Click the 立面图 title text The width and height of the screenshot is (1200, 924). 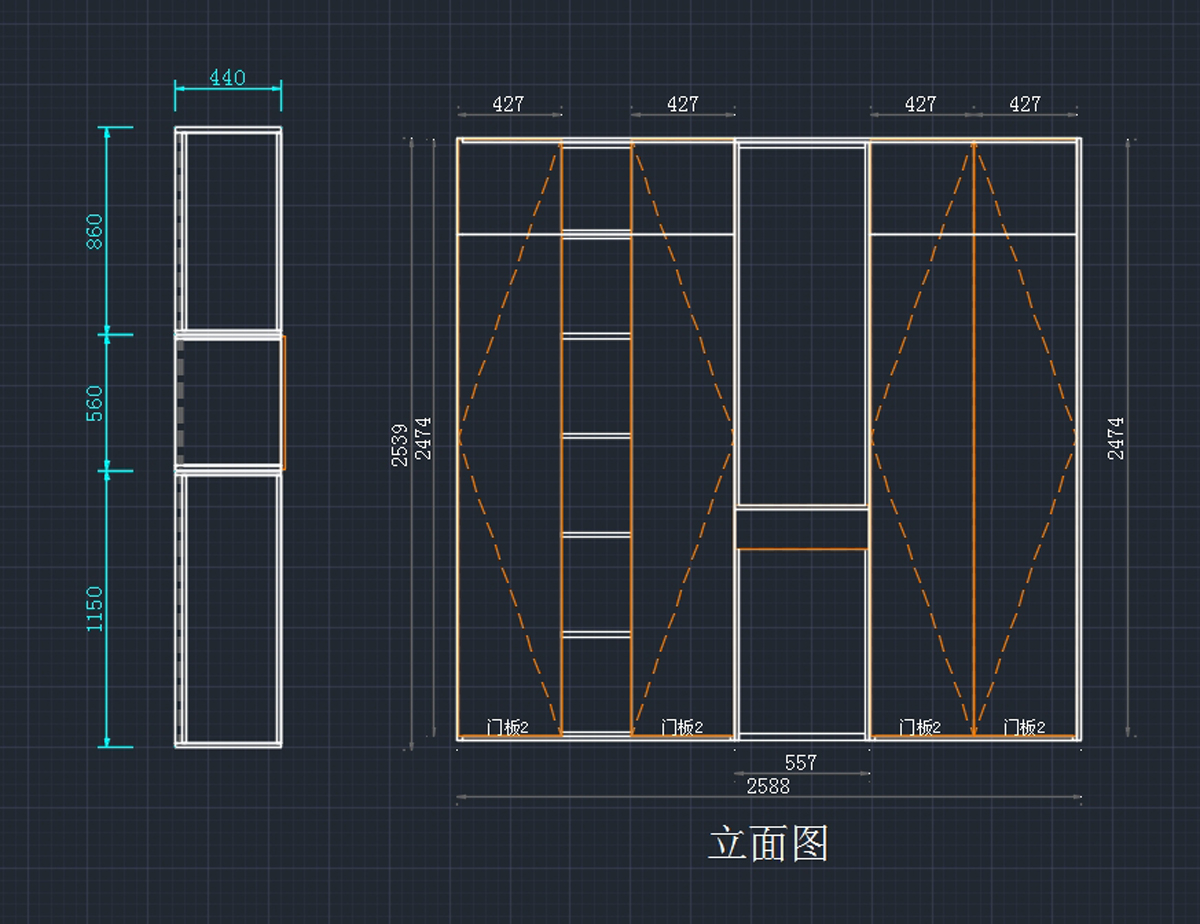click(x=768, y=844)
